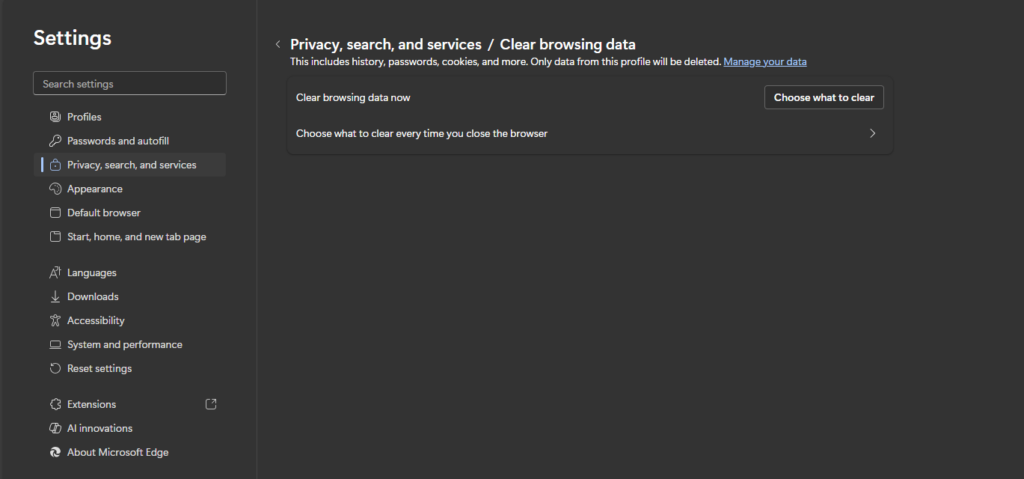Click the Languages icon in sidebar

(x=56, y=273)
